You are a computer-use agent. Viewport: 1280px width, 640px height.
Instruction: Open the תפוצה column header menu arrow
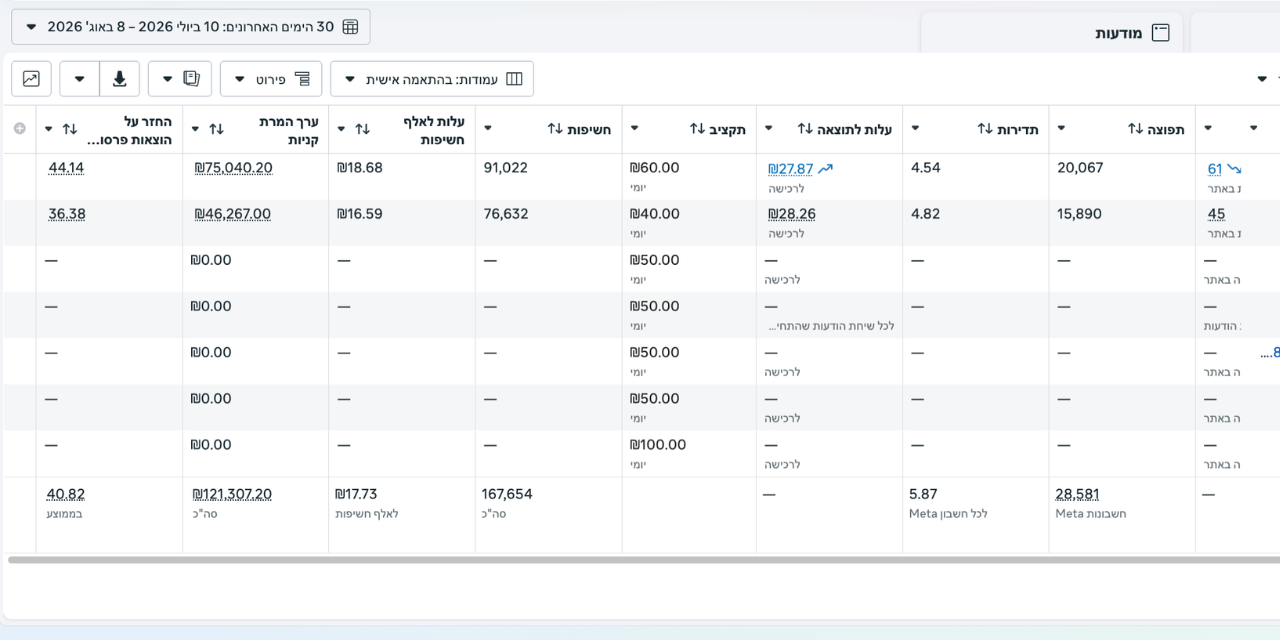click(x=1061, y=129)
